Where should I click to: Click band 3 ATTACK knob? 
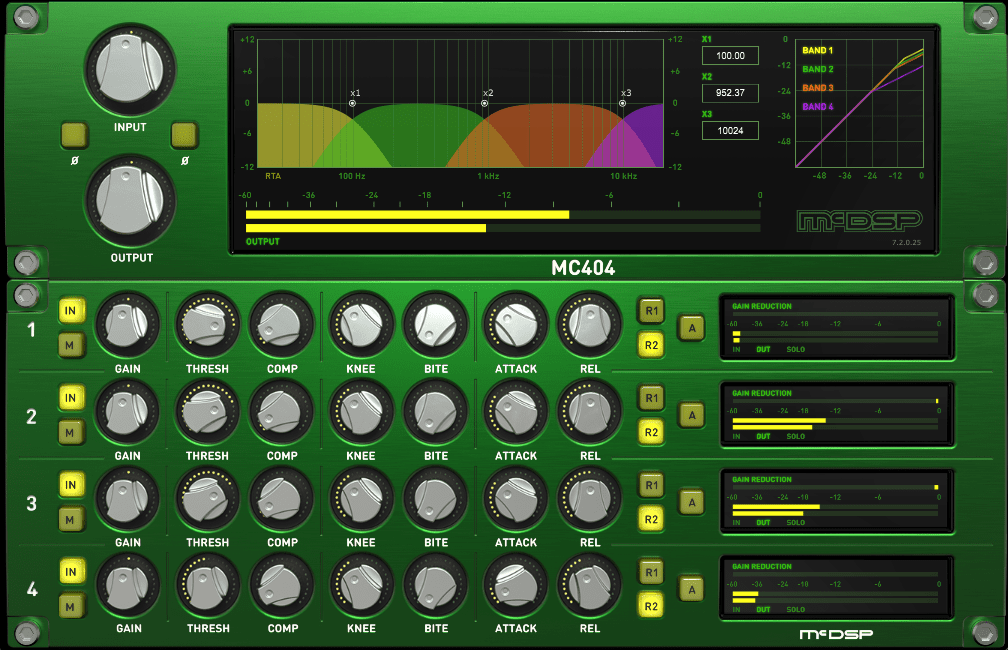pyautogui.click(x=516, y=499)
